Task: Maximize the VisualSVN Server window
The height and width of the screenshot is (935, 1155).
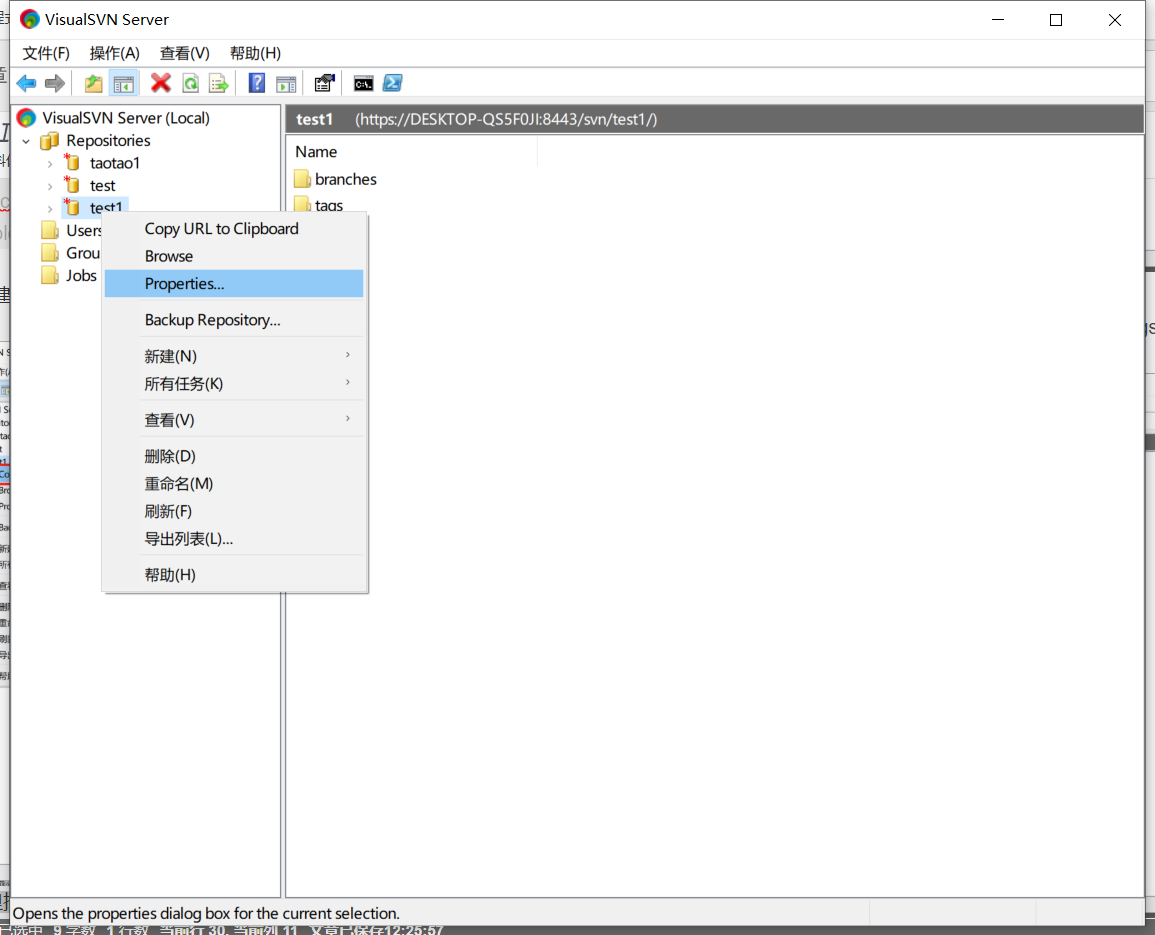Action: [1056, 20]
